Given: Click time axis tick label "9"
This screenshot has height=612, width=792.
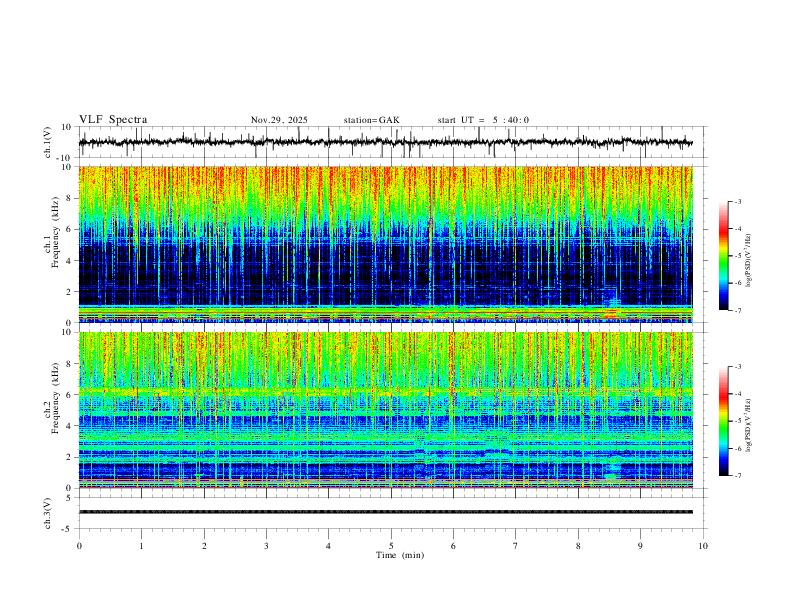Looking at the screenshot, I should [x=640, y=546].
